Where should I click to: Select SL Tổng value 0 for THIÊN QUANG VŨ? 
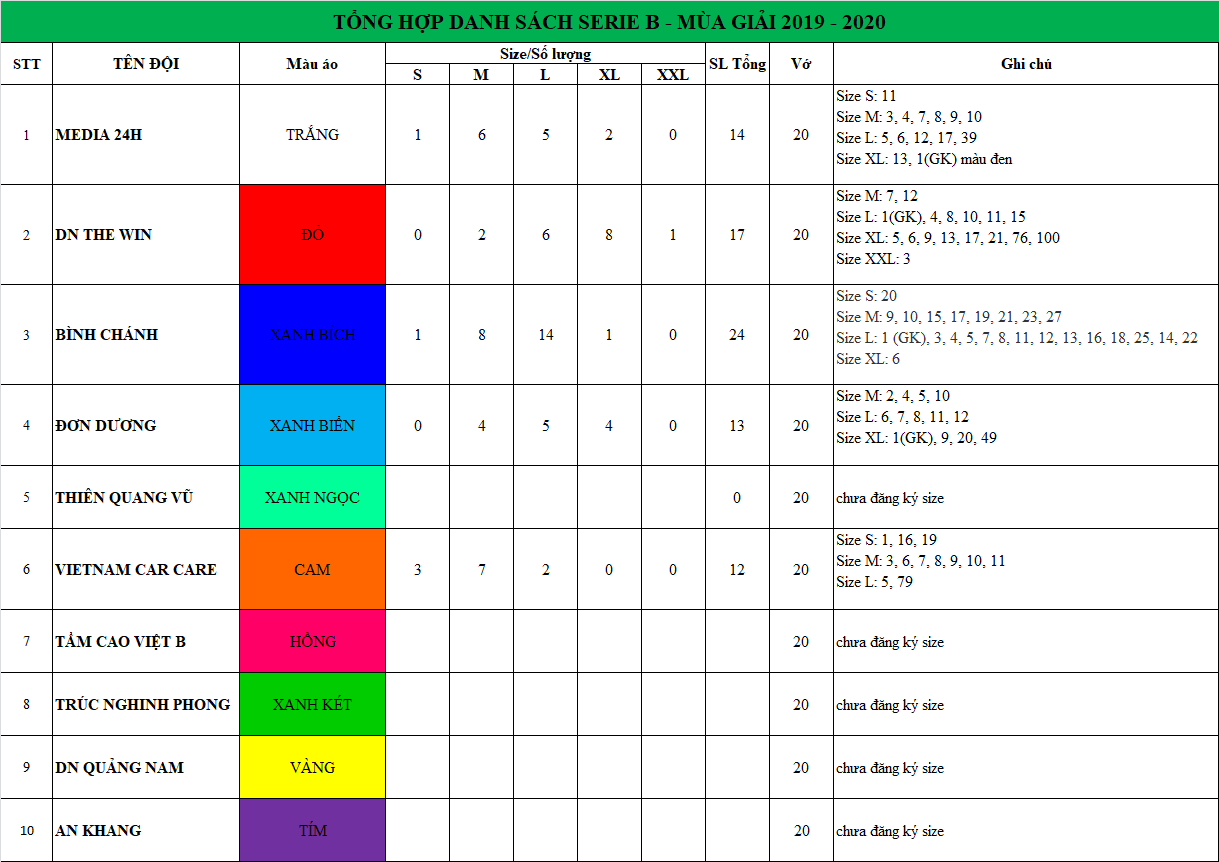coord(737,498)
